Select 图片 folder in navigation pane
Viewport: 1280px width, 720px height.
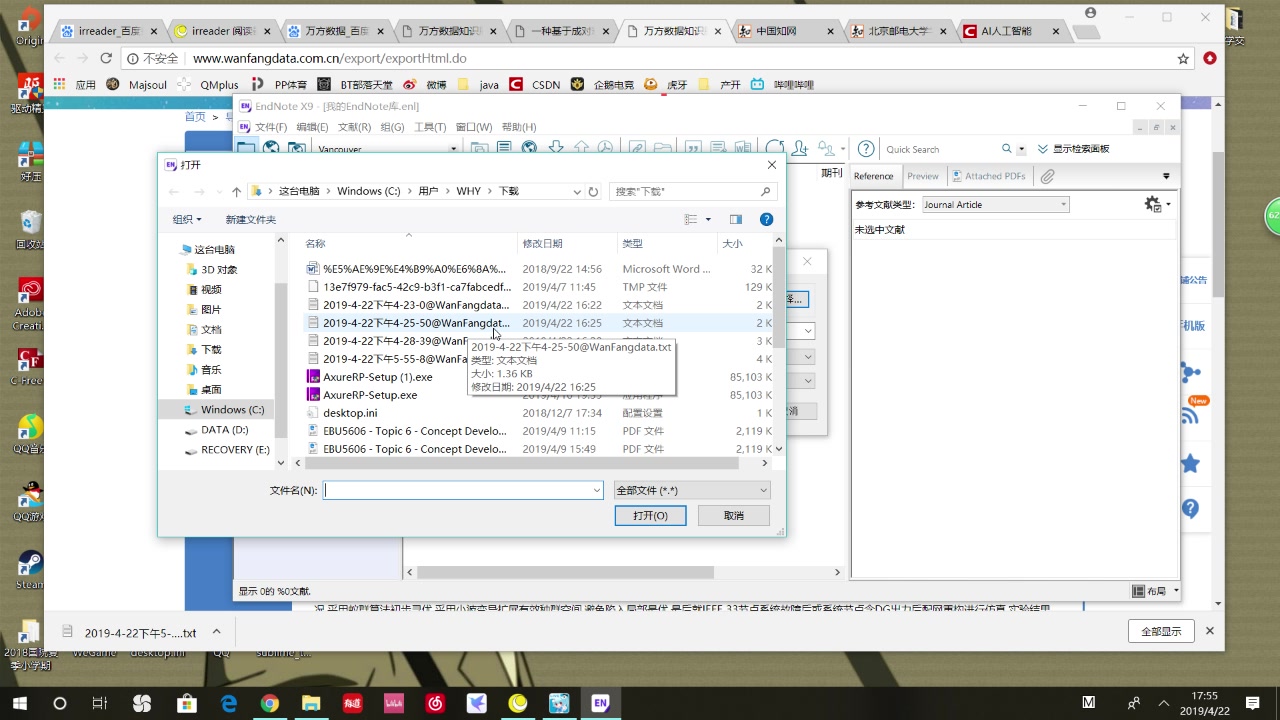click(210, 310)
